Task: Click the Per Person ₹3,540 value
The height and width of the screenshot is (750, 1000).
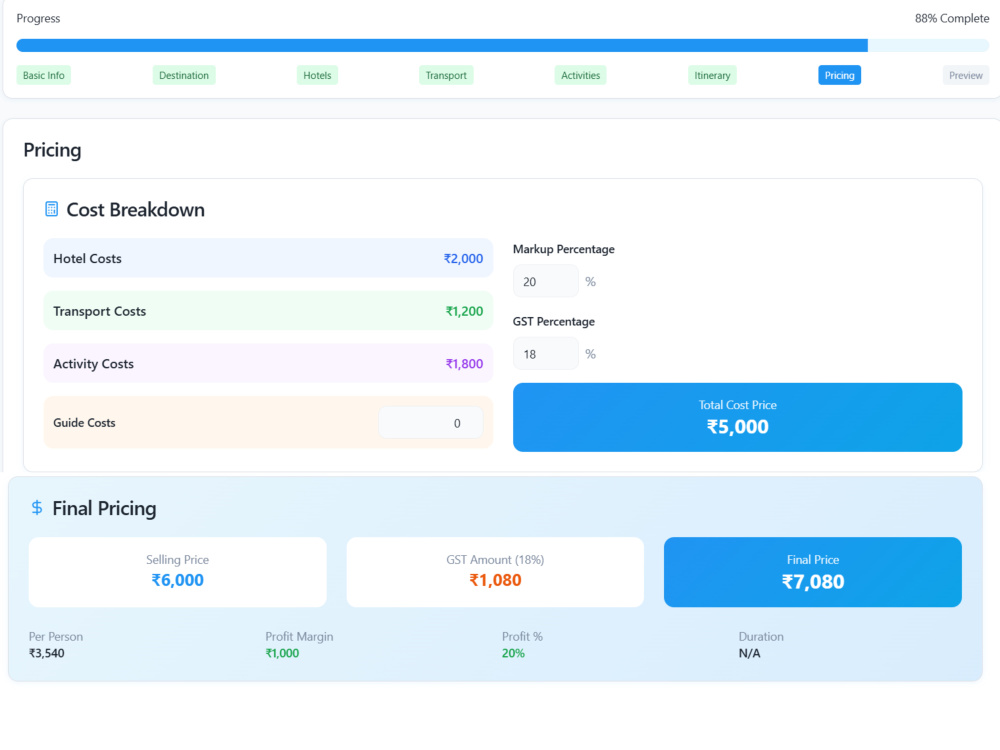Action: pos(47,653)
